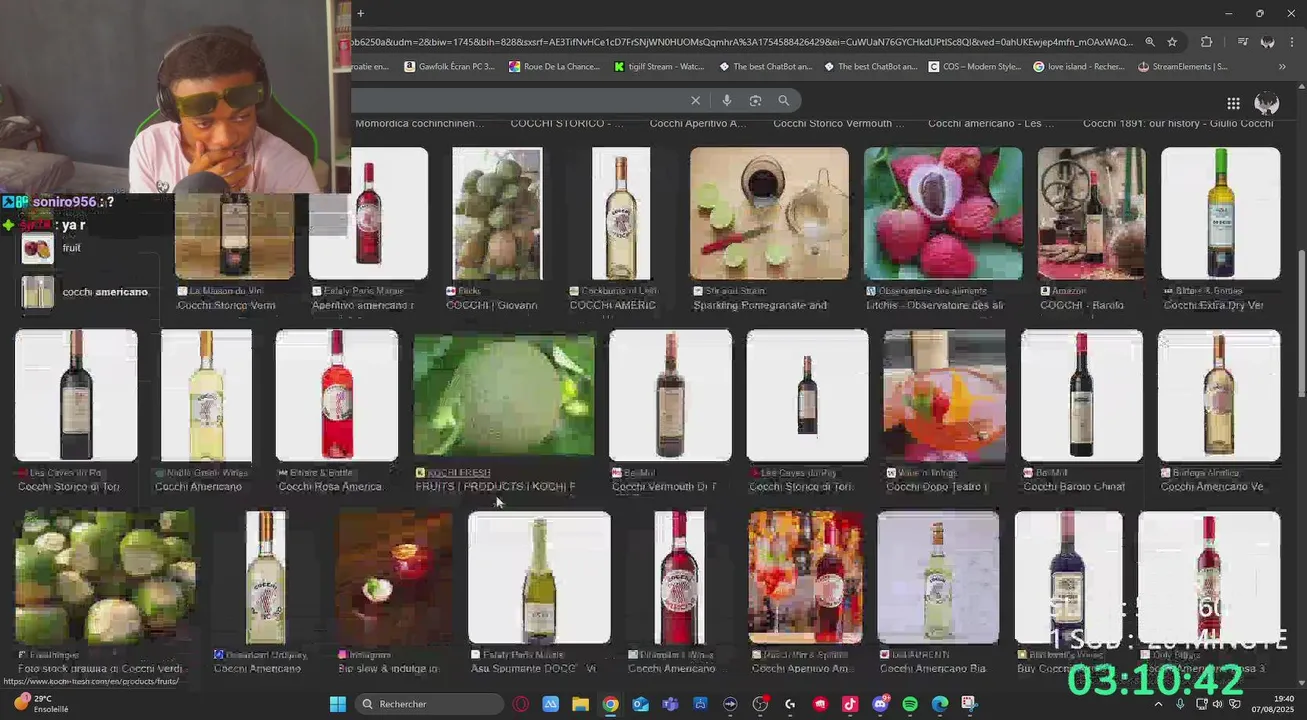This screenshot has height=720, width=1307.
Task: Open the Chrome zoom indicator icon
Action: 1149,42
